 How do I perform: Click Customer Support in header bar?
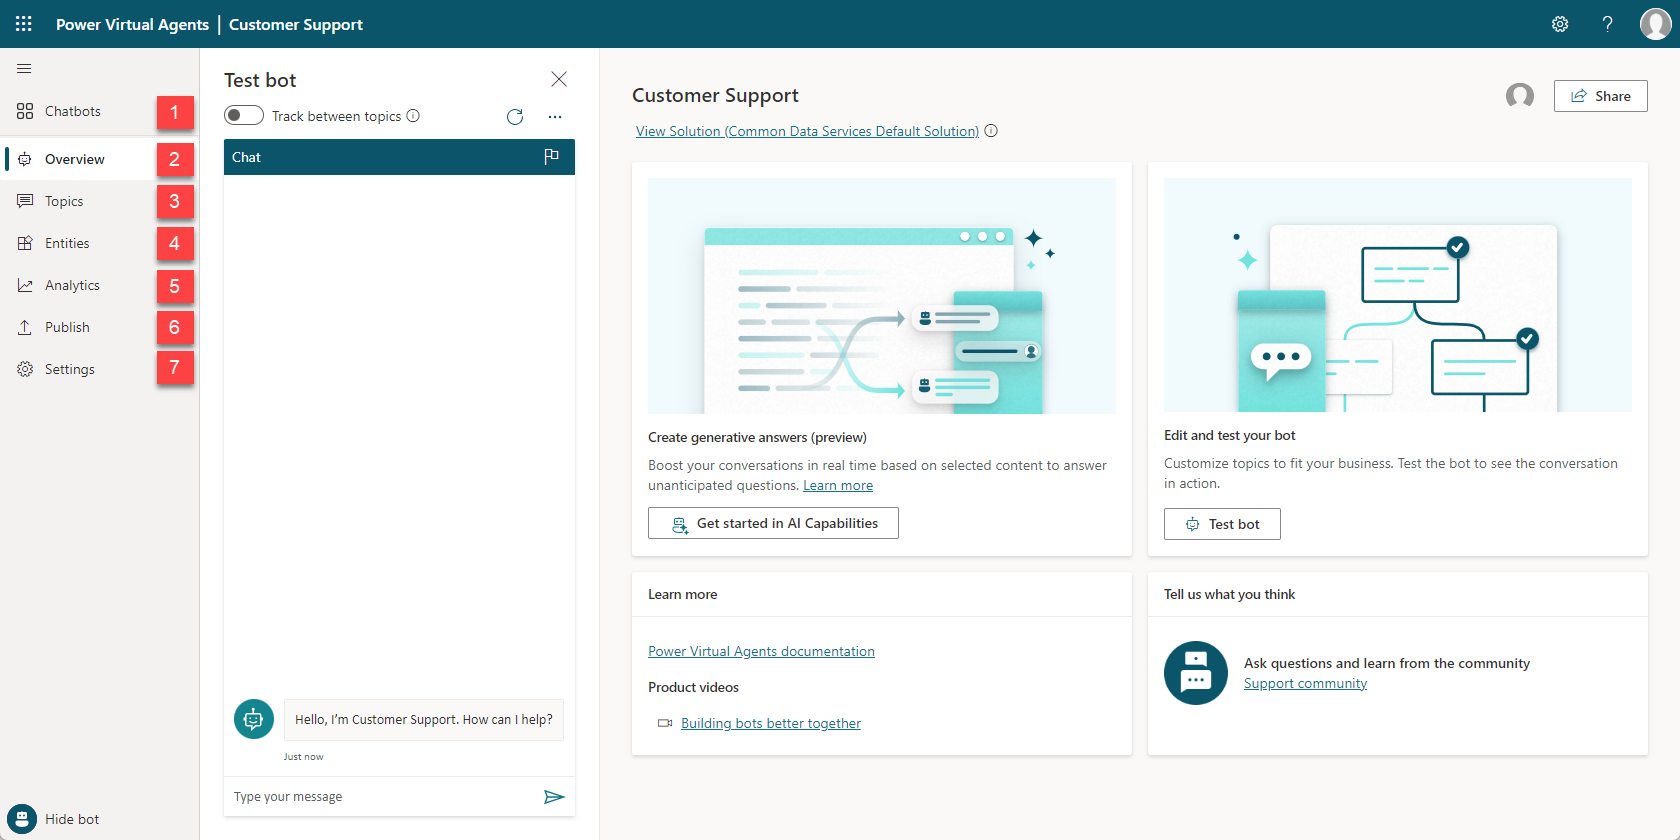296,24
